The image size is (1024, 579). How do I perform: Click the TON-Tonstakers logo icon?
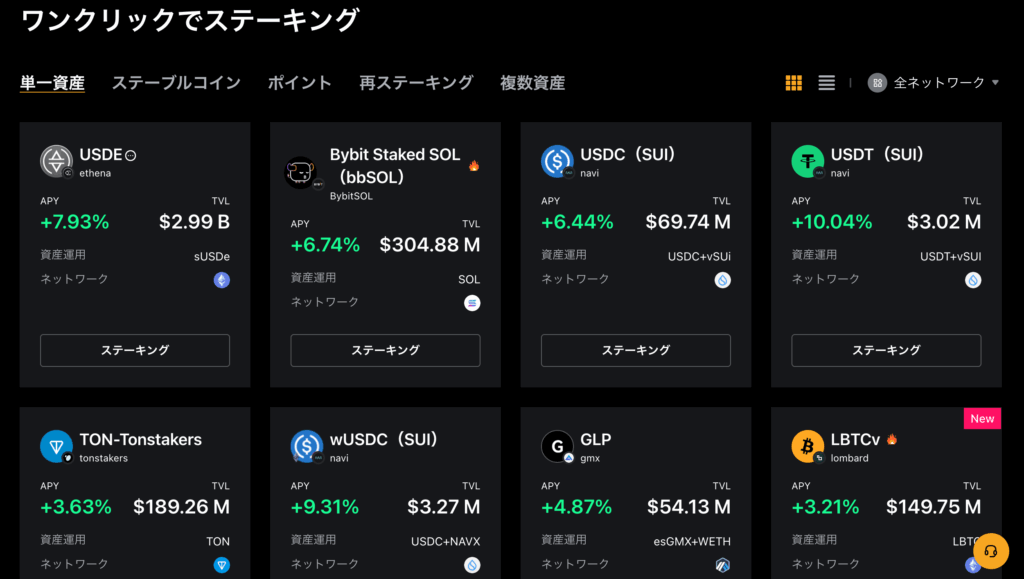[56, 446]
